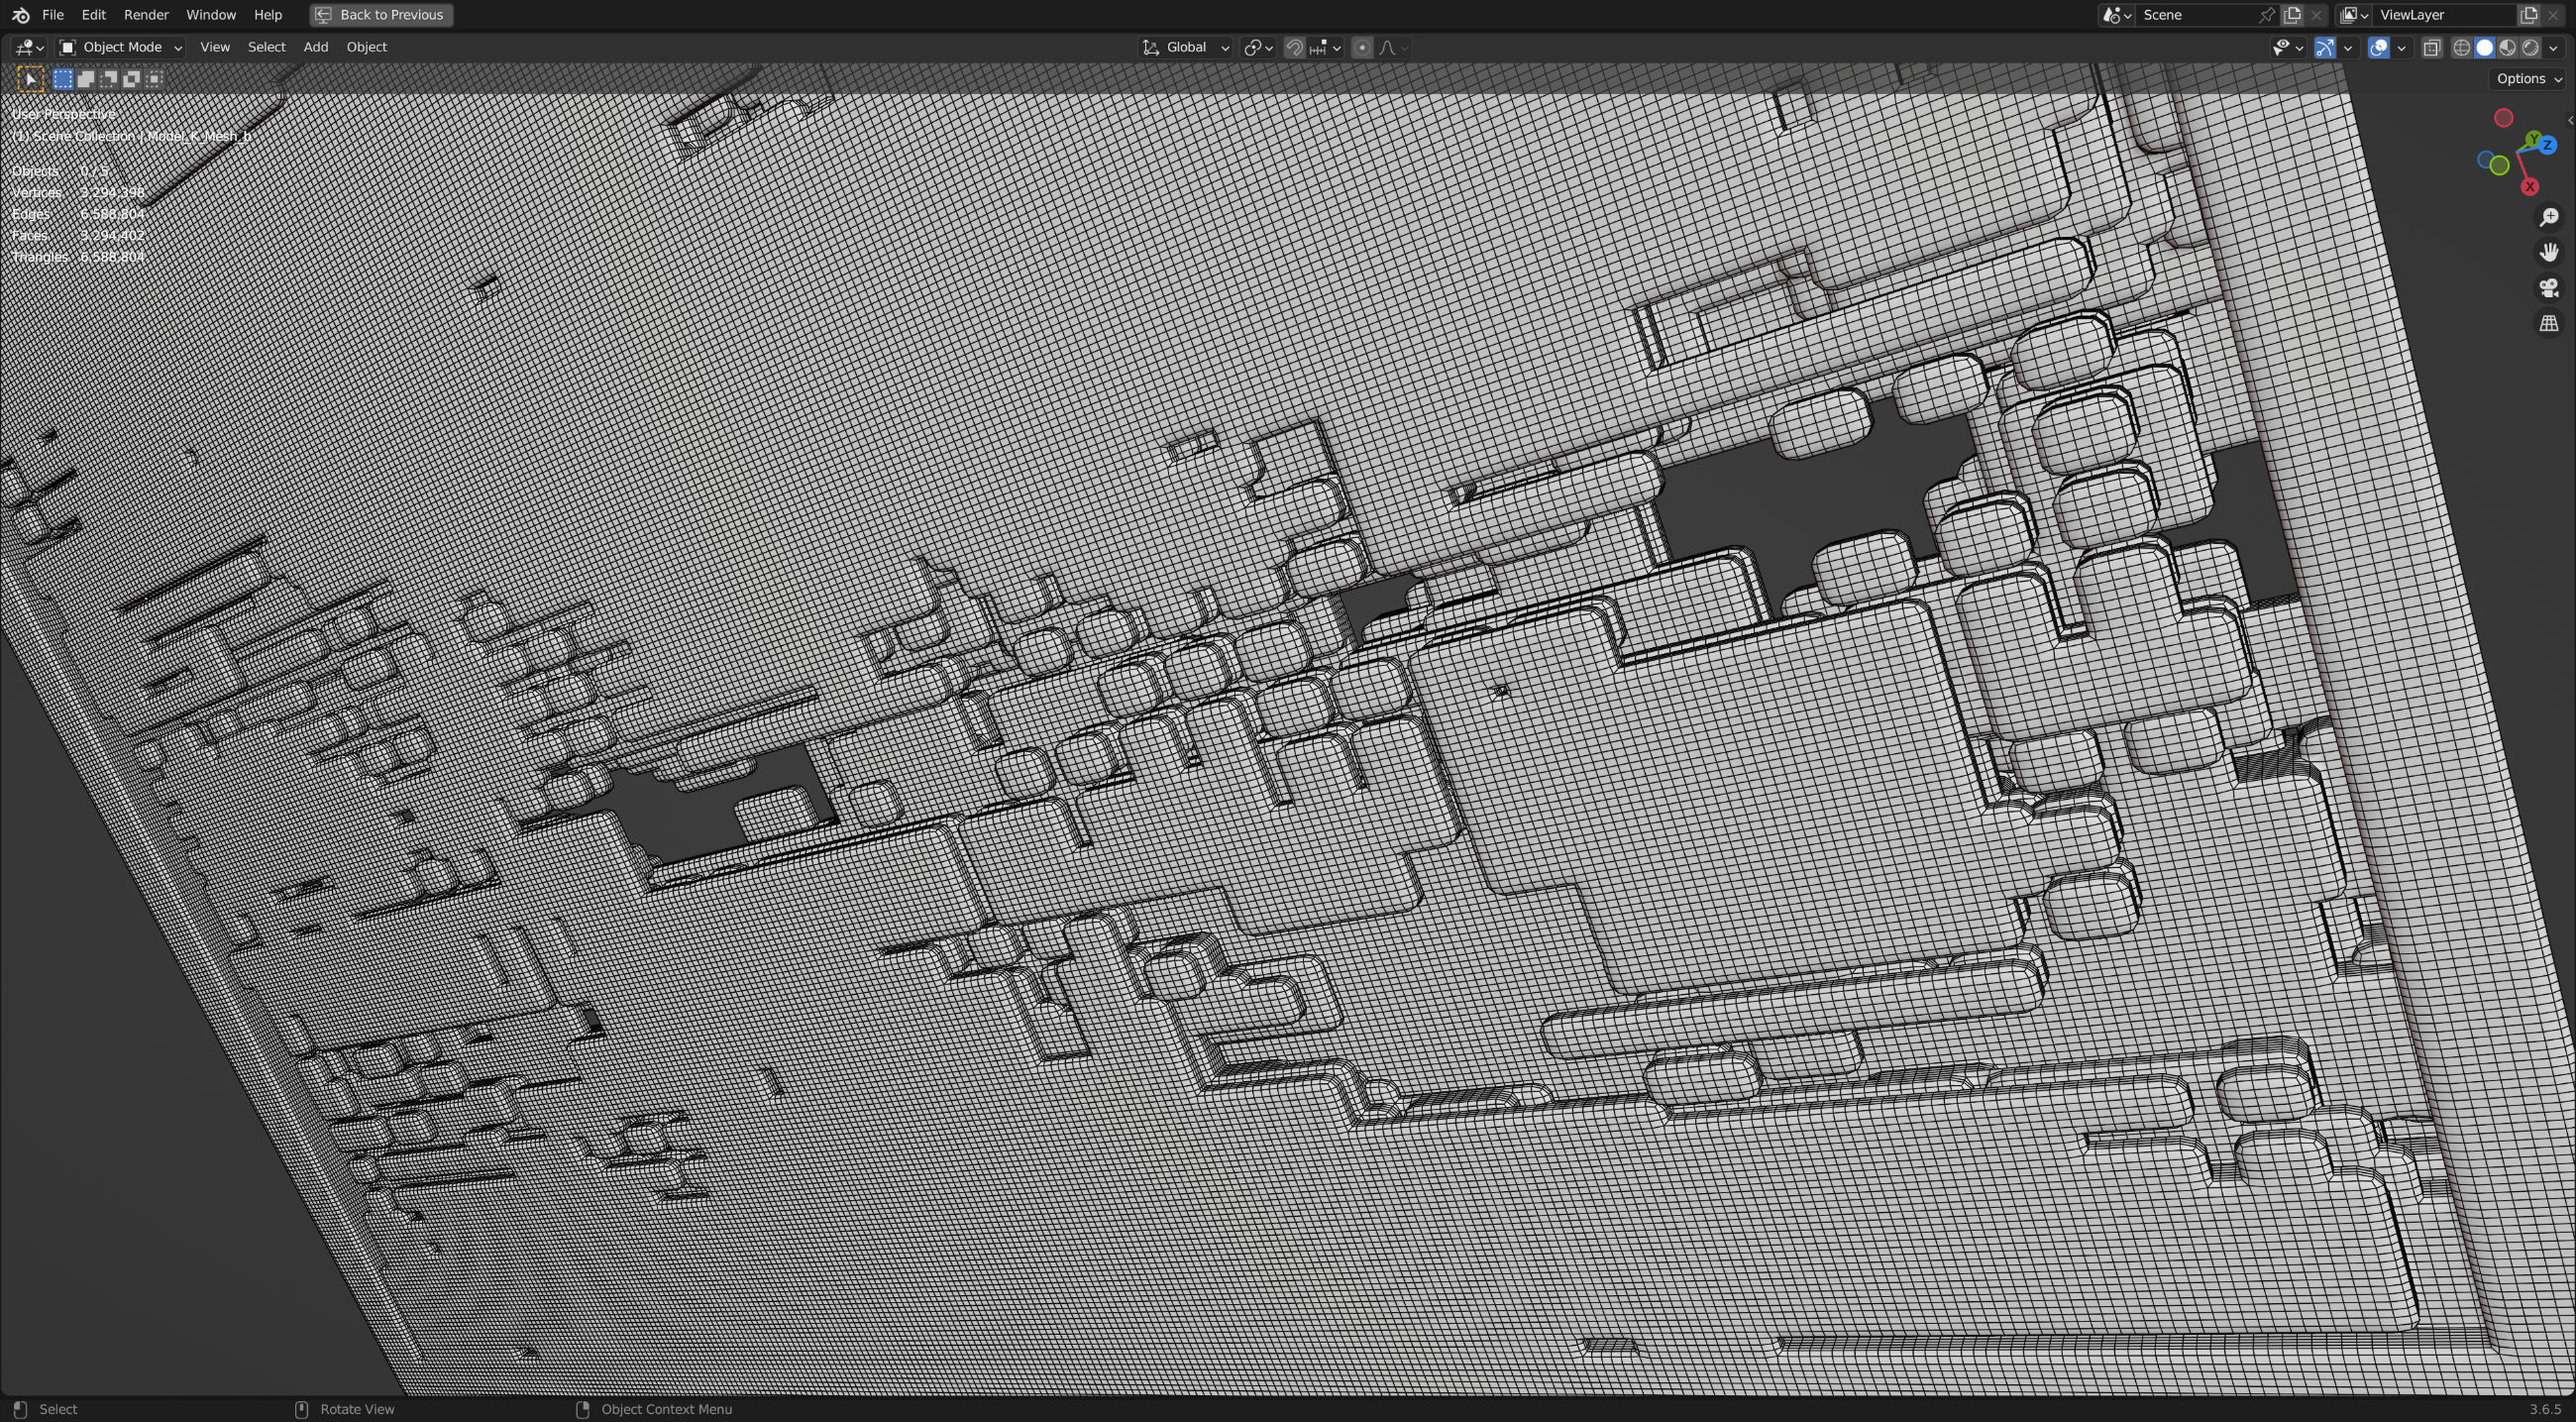
Task: Open the Render menu
Action: click(146, 15)
